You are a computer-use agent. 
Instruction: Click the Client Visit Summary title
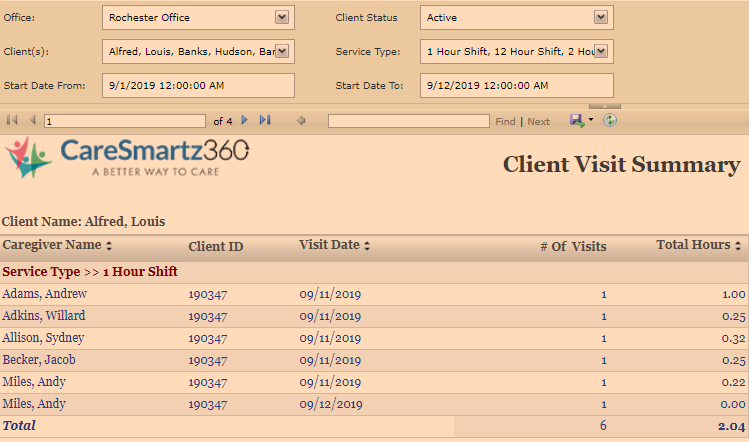621,164
